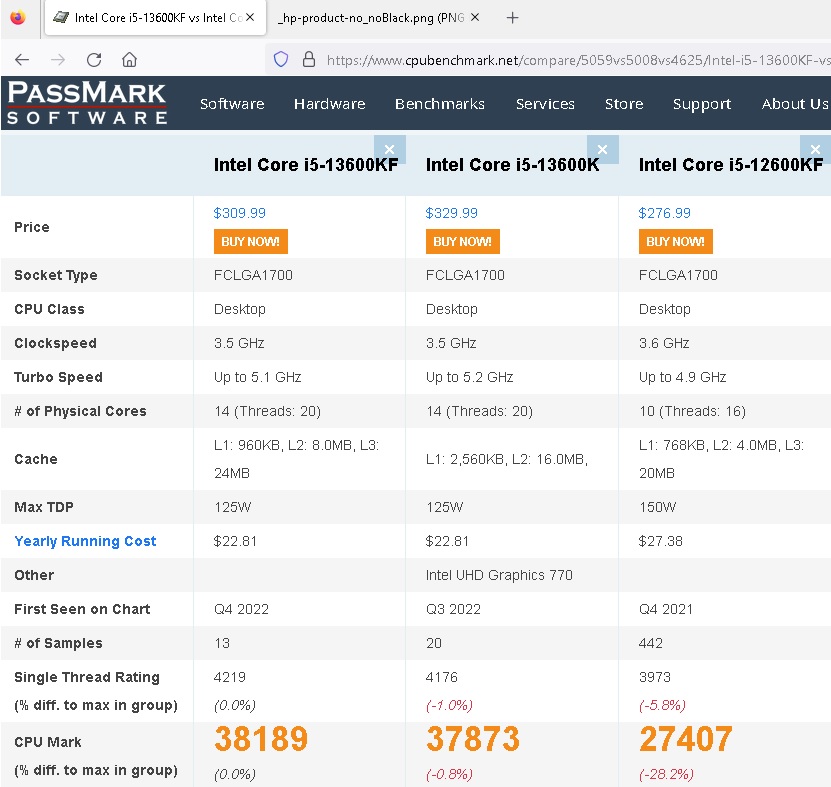Viewport: 831px width, 787px height.
Task: Open the Store menu
Action: [624, 104]
